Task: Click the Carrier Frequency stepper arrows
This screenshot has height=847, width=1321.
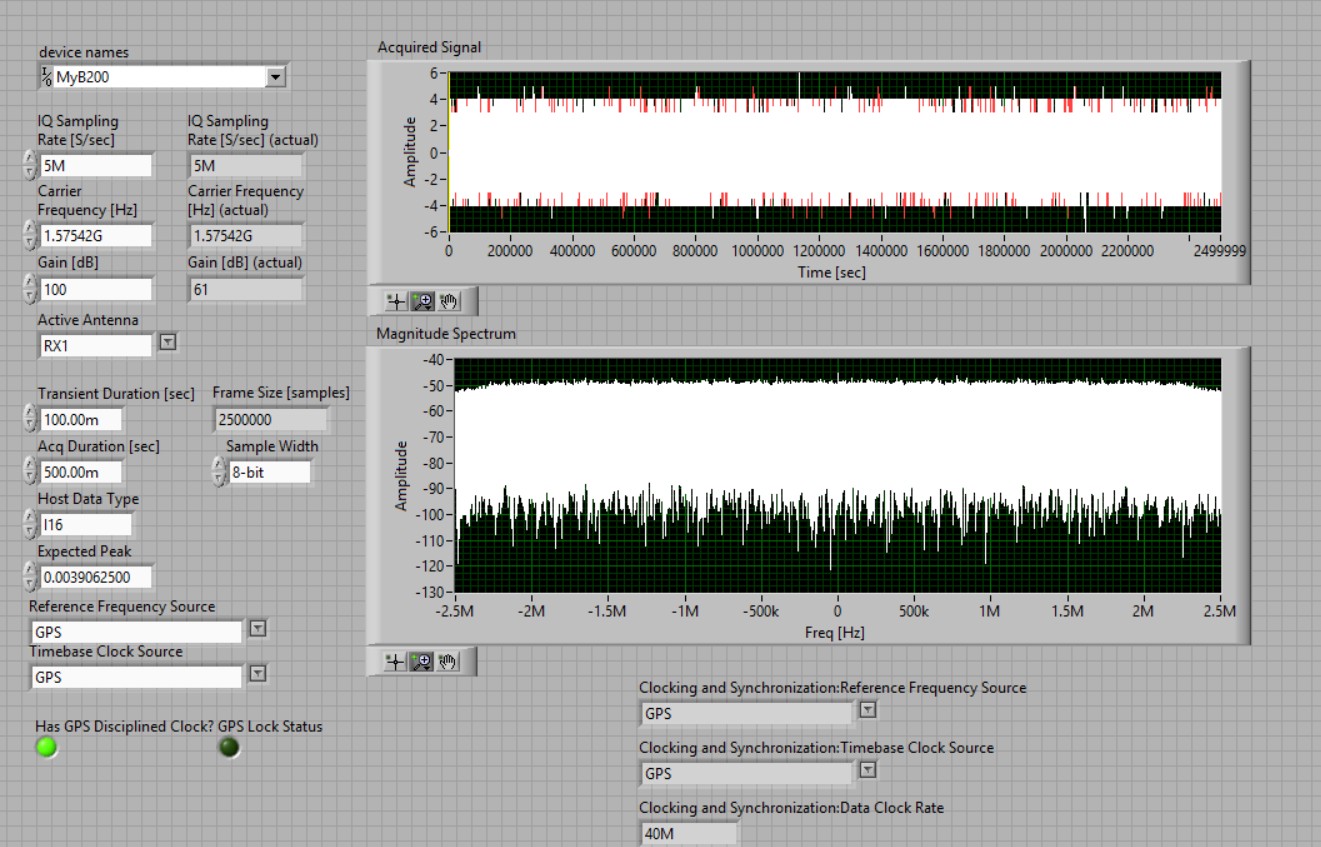Action: [29, 236]
